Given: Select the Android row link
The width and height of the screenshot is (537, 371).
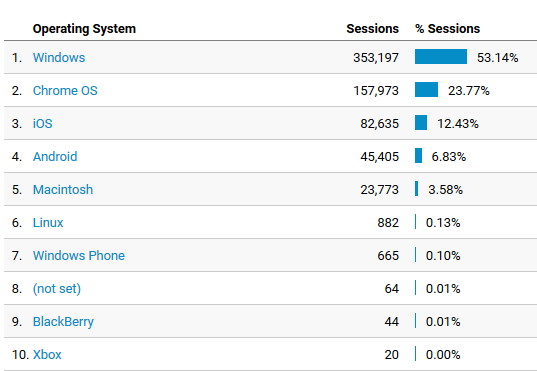Looking at the screenshot, I should pos(55,157).
